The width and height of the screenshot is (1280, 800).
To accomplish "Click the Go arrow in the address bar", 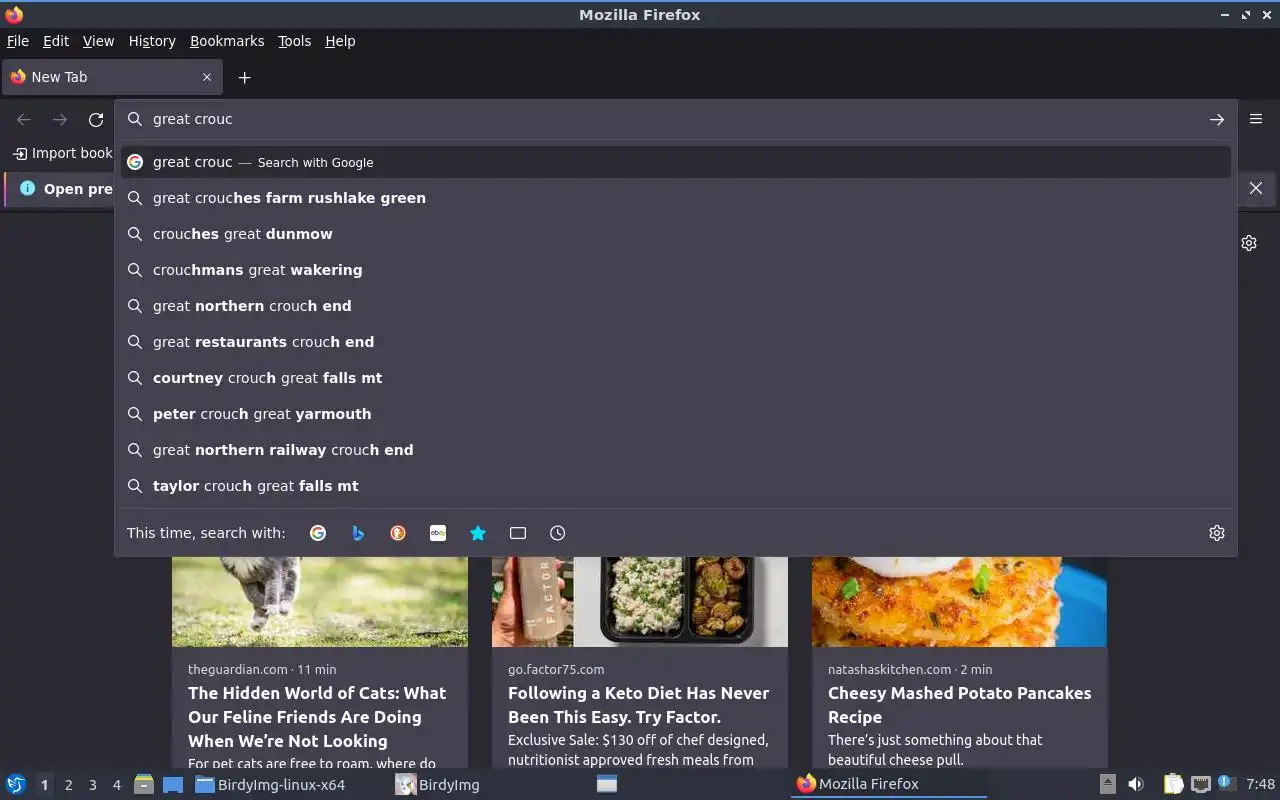I will pos(1216,119).
